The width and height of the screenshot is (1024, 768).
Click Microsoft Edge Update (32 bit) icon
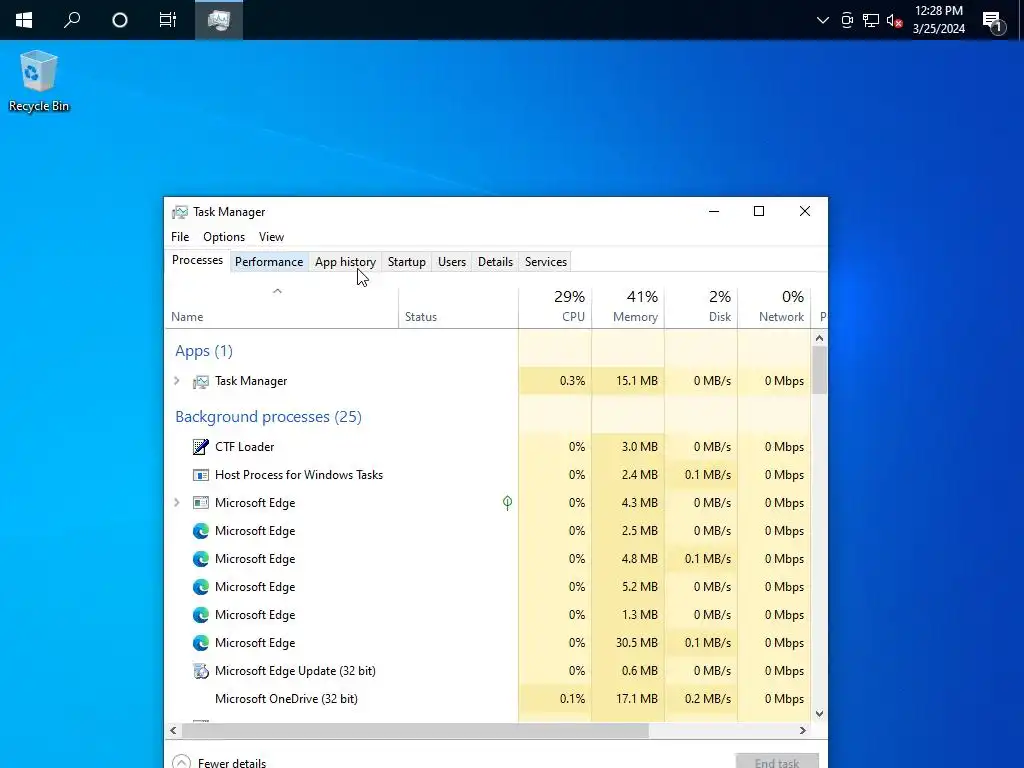[200, 671]
